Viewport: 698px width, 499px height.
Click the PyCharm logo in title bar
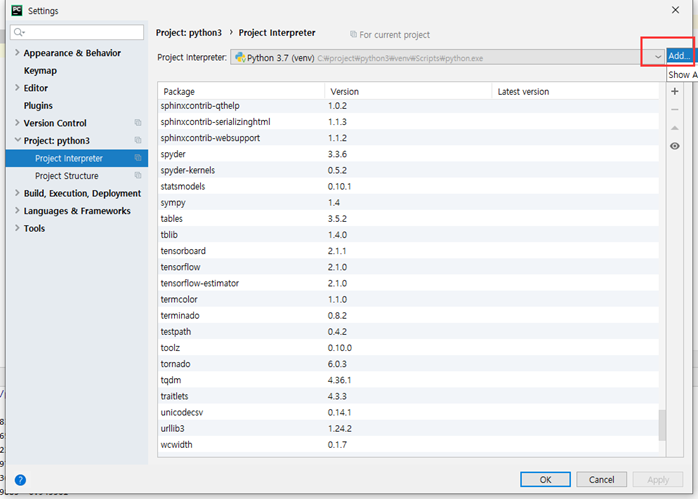(17, 10)
